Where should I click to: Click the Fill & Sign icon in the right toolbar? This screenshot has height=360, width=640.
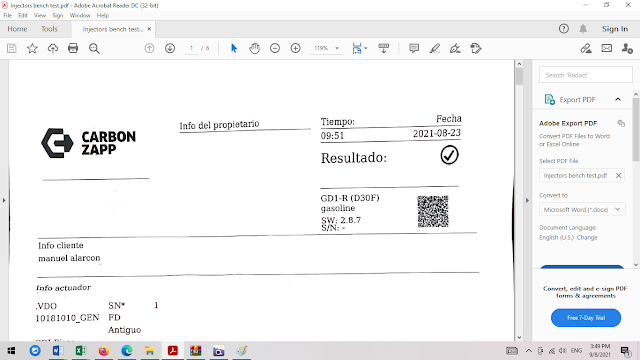[586, 49]
